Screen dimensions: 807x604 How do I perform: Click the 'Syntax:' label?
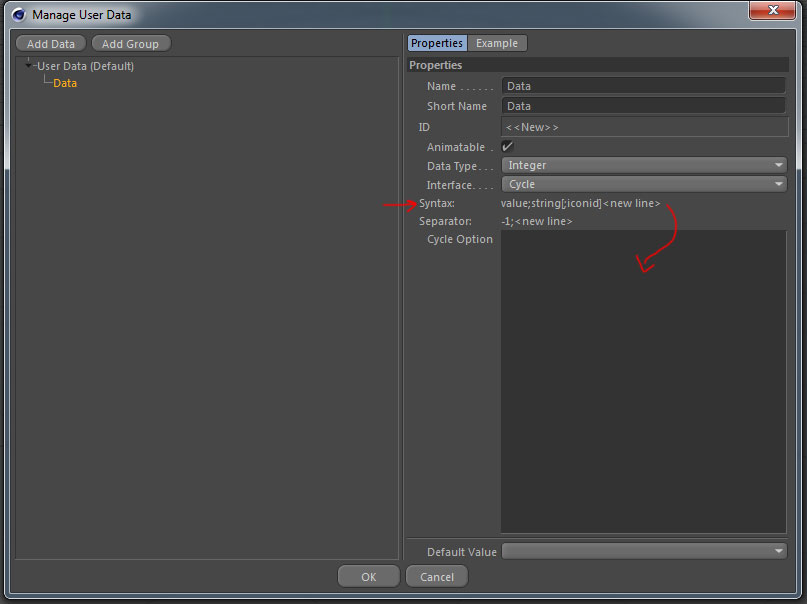coord(436,203)
